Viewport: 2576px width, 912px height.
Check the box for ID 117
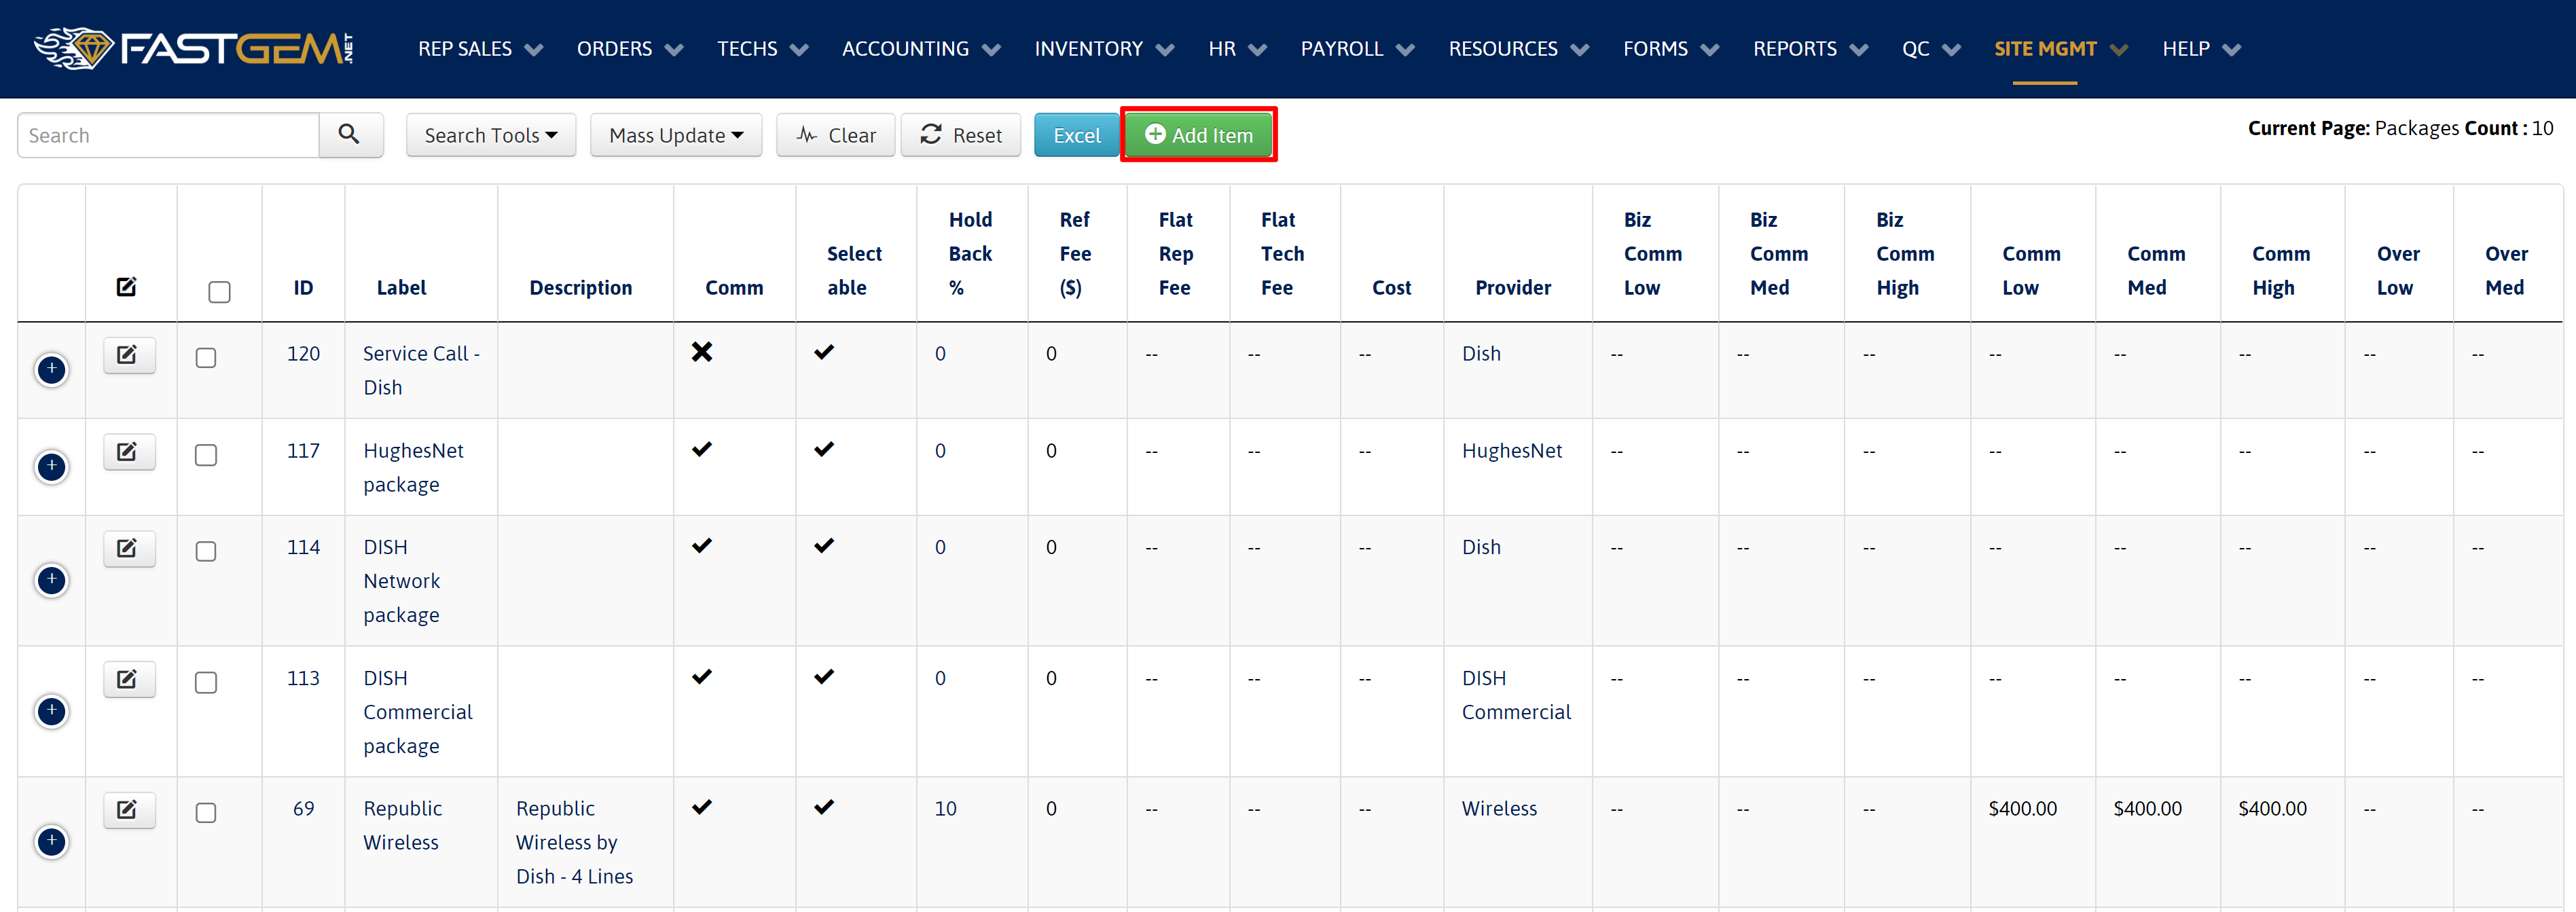(x=206, y=455)
